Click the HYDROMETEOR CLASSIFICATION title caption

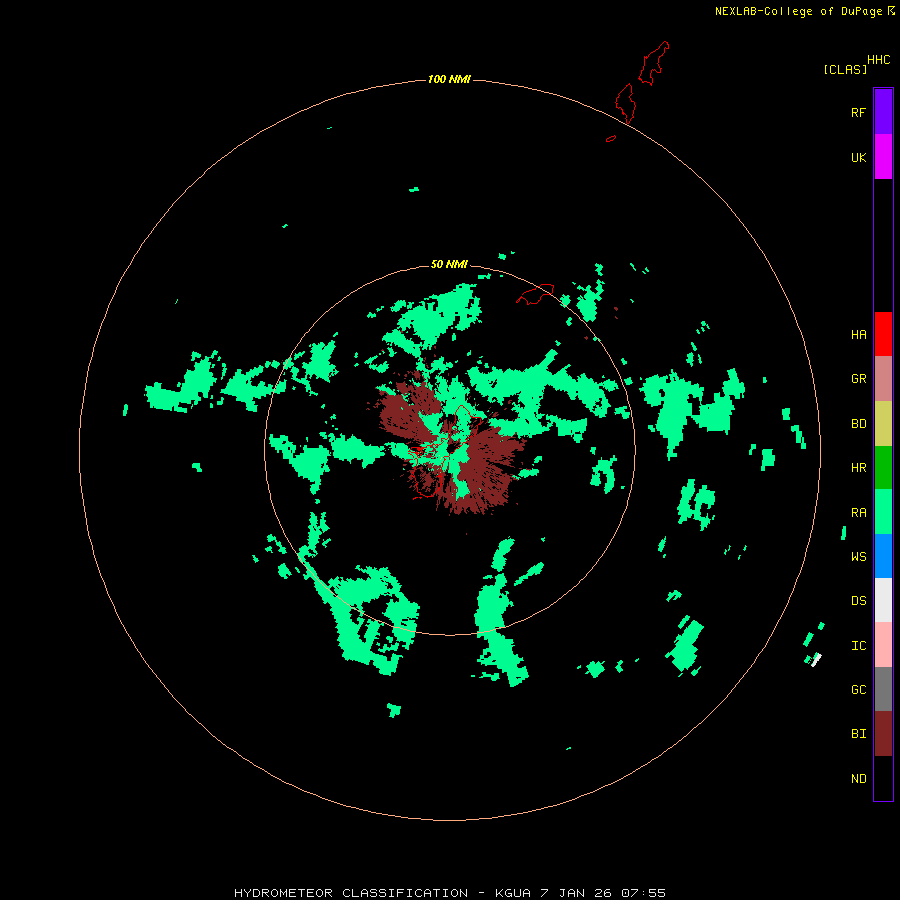449,893
